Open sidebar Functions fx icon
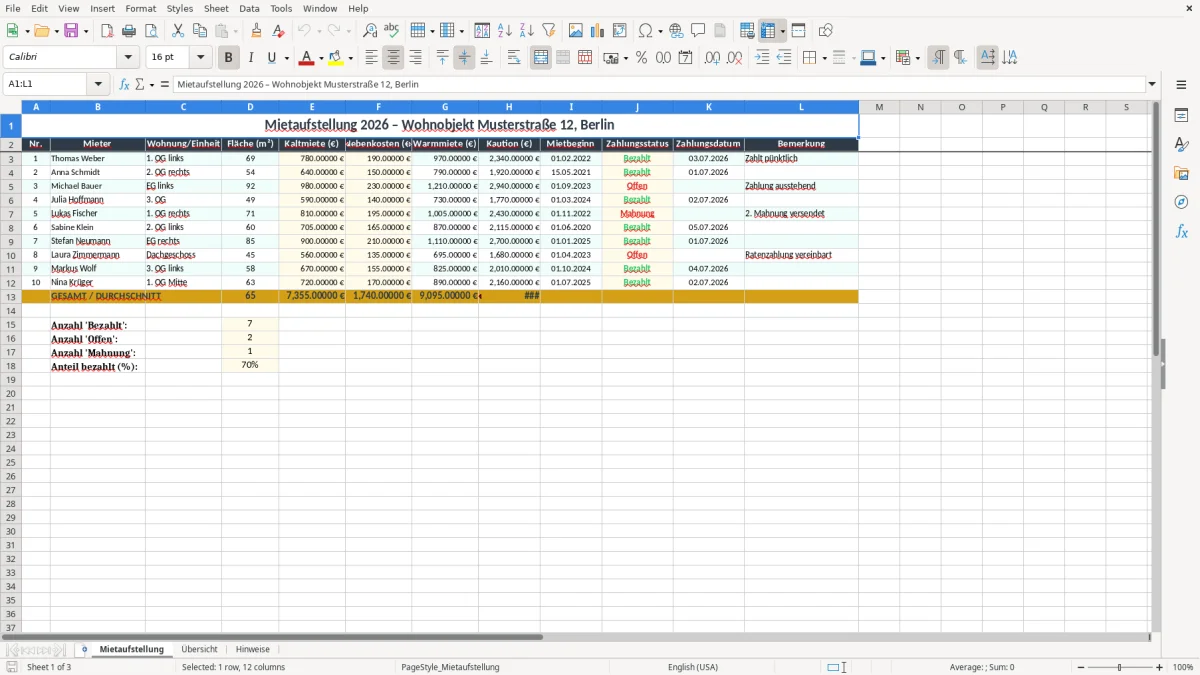Image resolution: width=1200 pixels, height=675 pixels. coord(1181,231)
